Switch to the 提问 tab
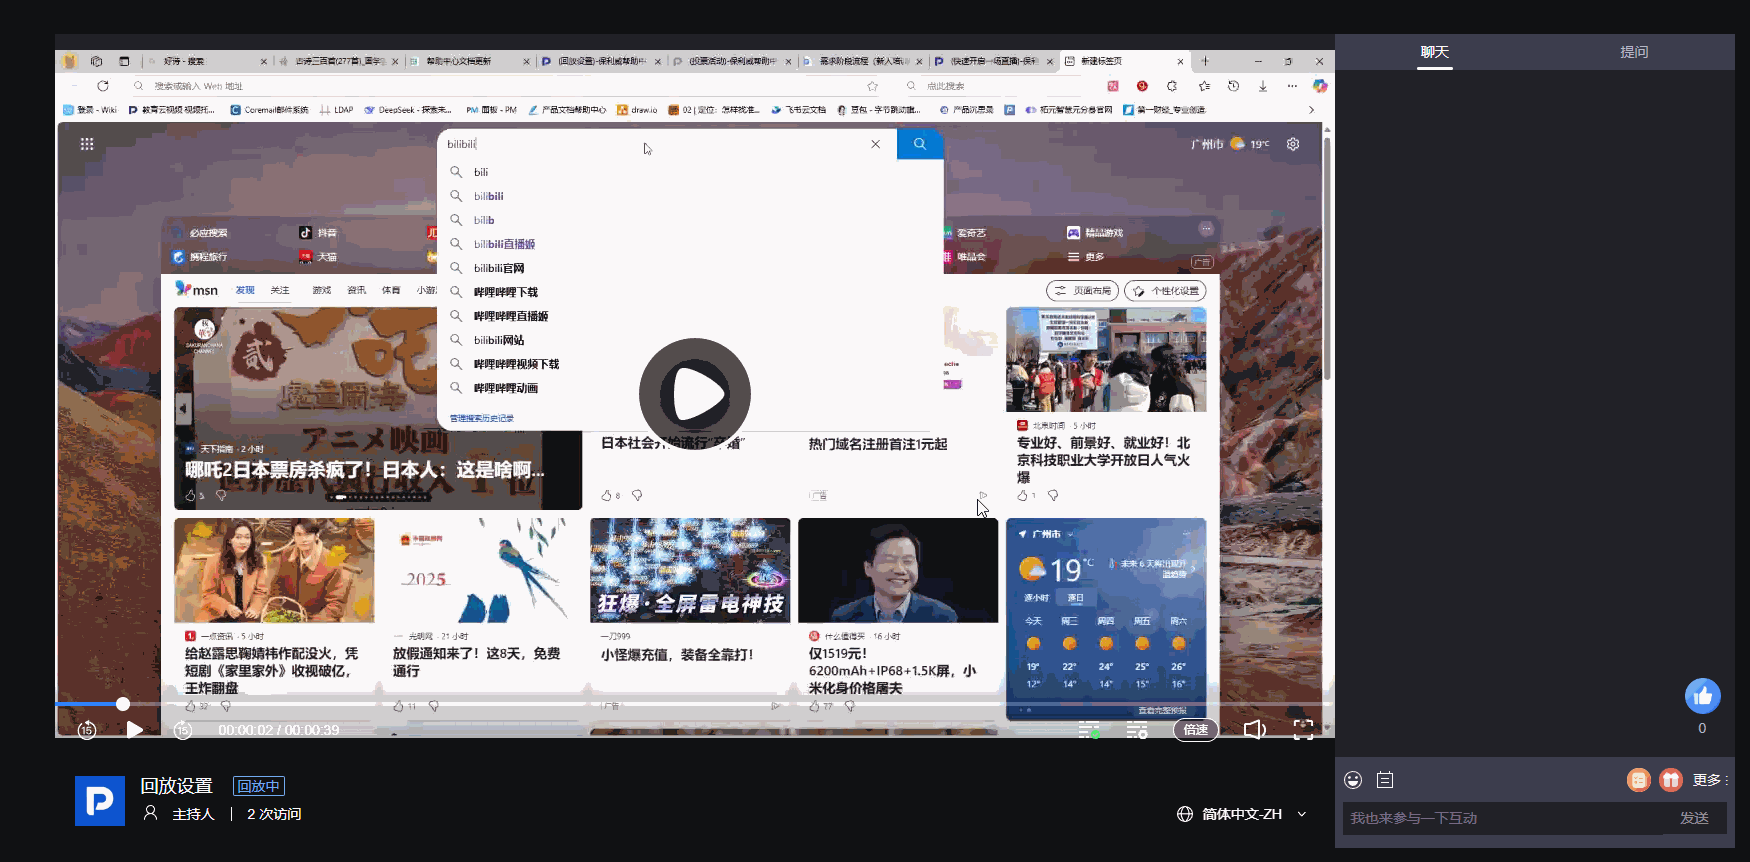 1635,52
